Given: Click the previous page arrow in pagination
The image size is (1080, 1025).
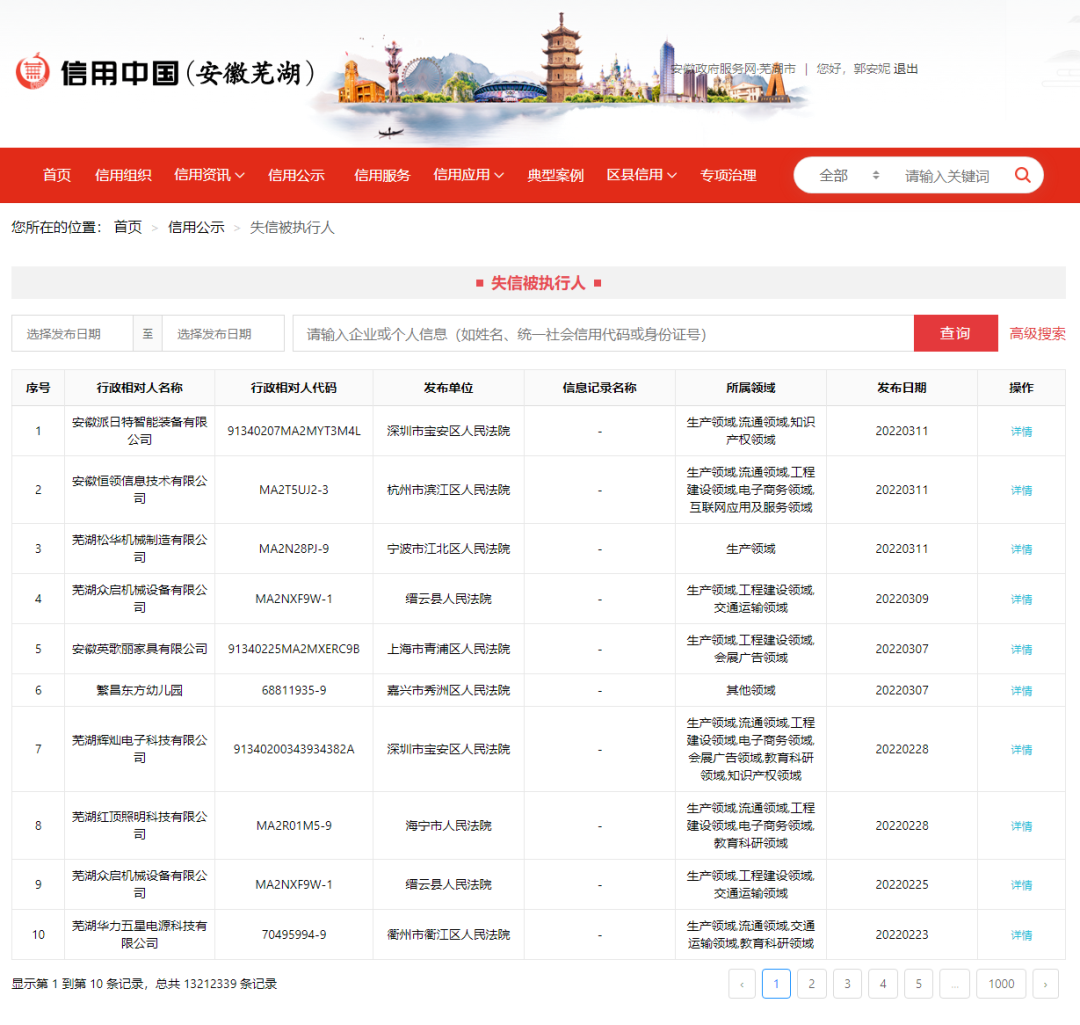Looking at the screenshot, I should tap(742, 984).
